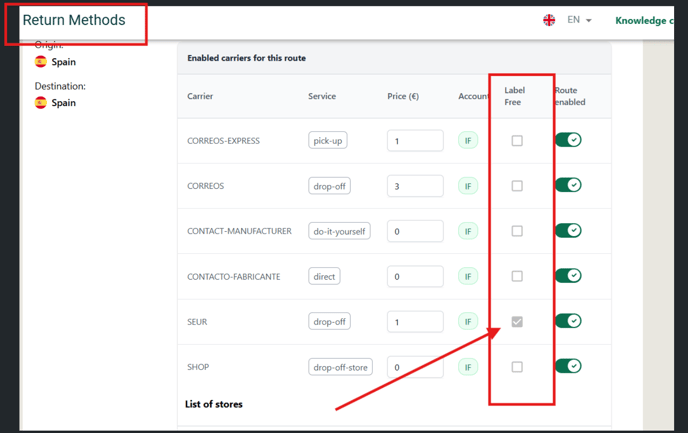Select Spain text under Destination
Viewport: 688px width, 433px height.
(x=64, y=103)
